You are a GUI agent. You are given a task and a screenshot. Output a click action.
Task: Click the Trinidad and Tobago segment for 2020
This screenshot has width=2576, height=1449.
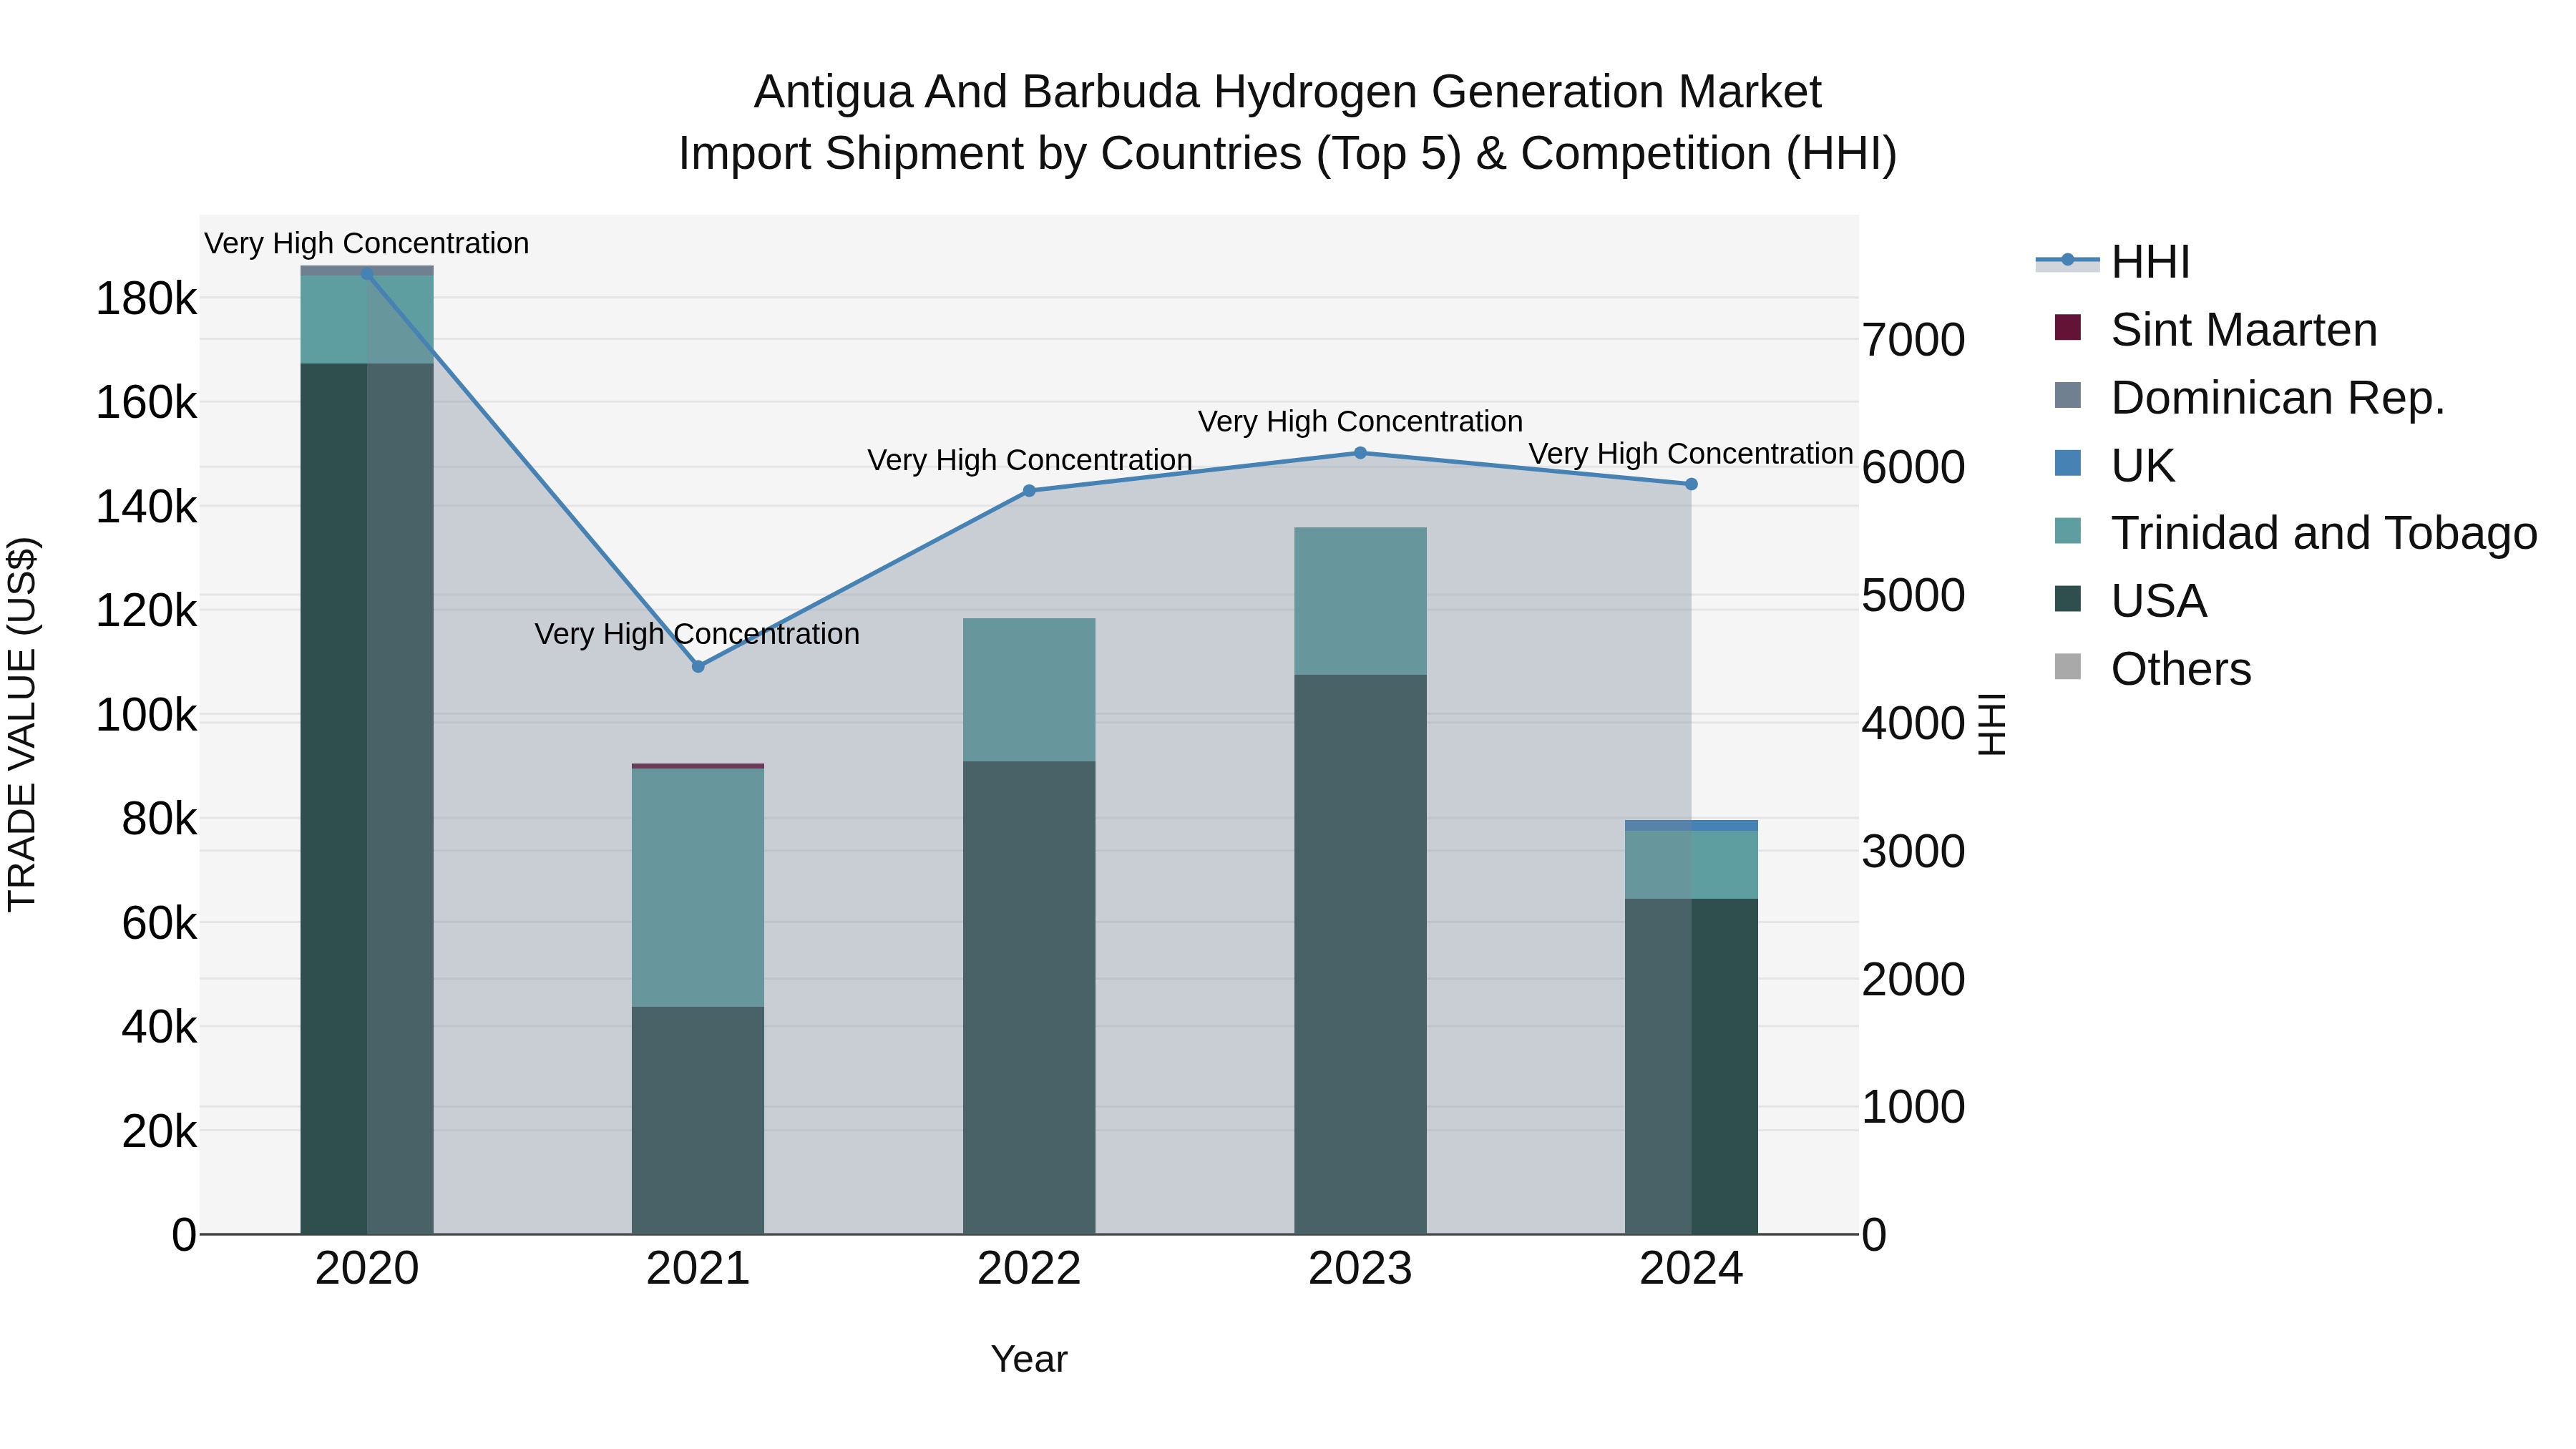(367, 320)
